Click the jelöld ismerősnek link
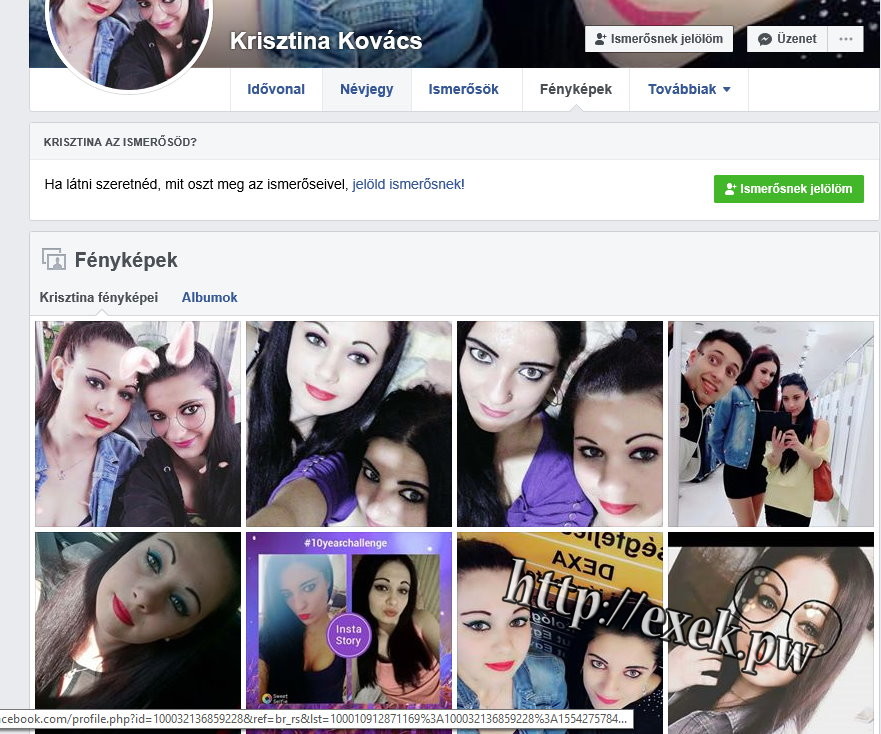 [406, 184]
